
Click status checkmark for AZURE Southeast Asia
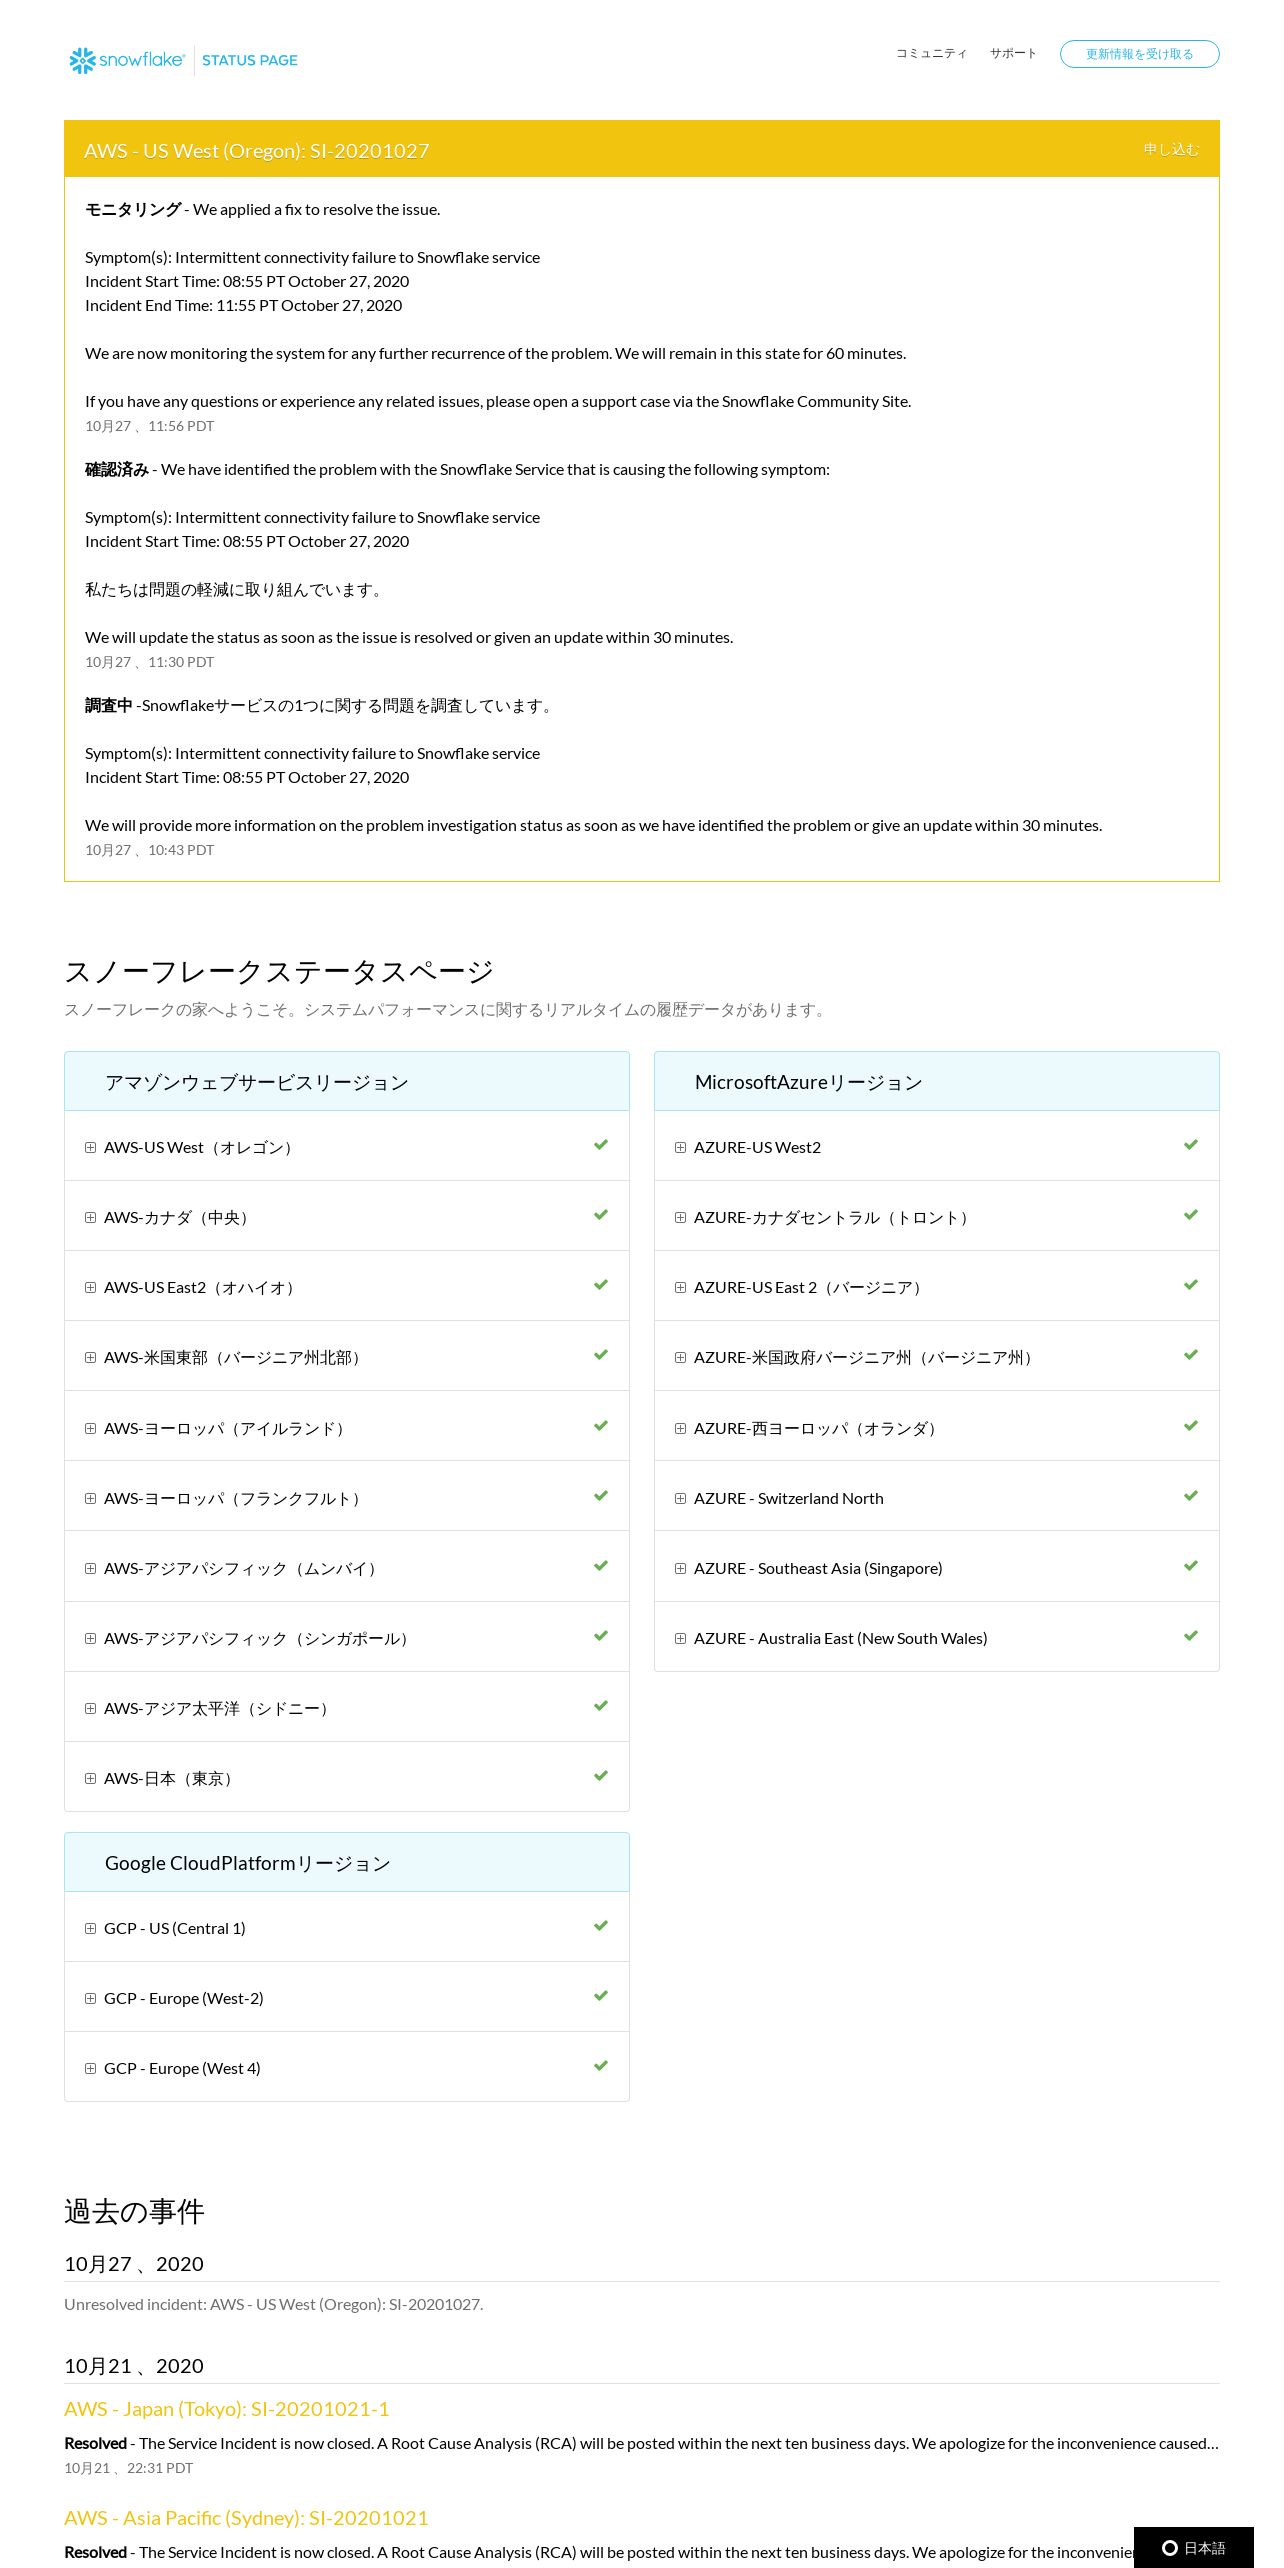click(1191, 1566)
